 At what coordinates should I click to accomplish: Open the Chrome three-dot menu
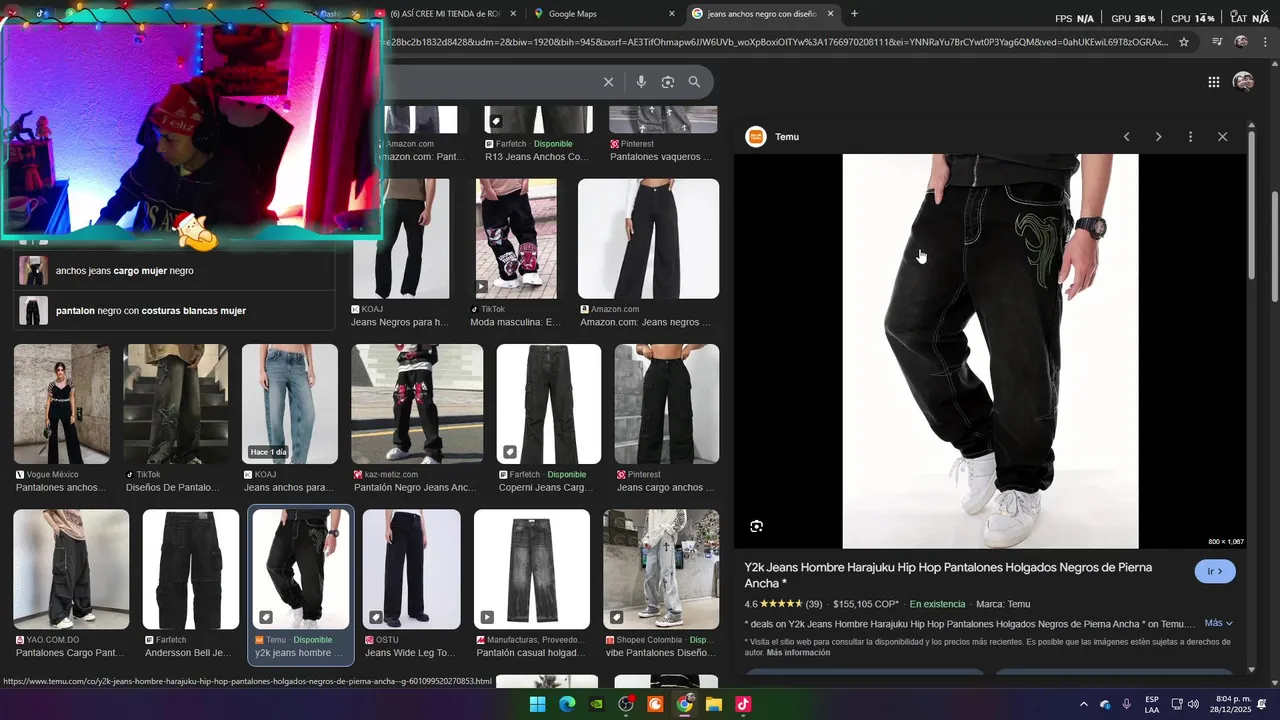click(x=1264, y=42)
